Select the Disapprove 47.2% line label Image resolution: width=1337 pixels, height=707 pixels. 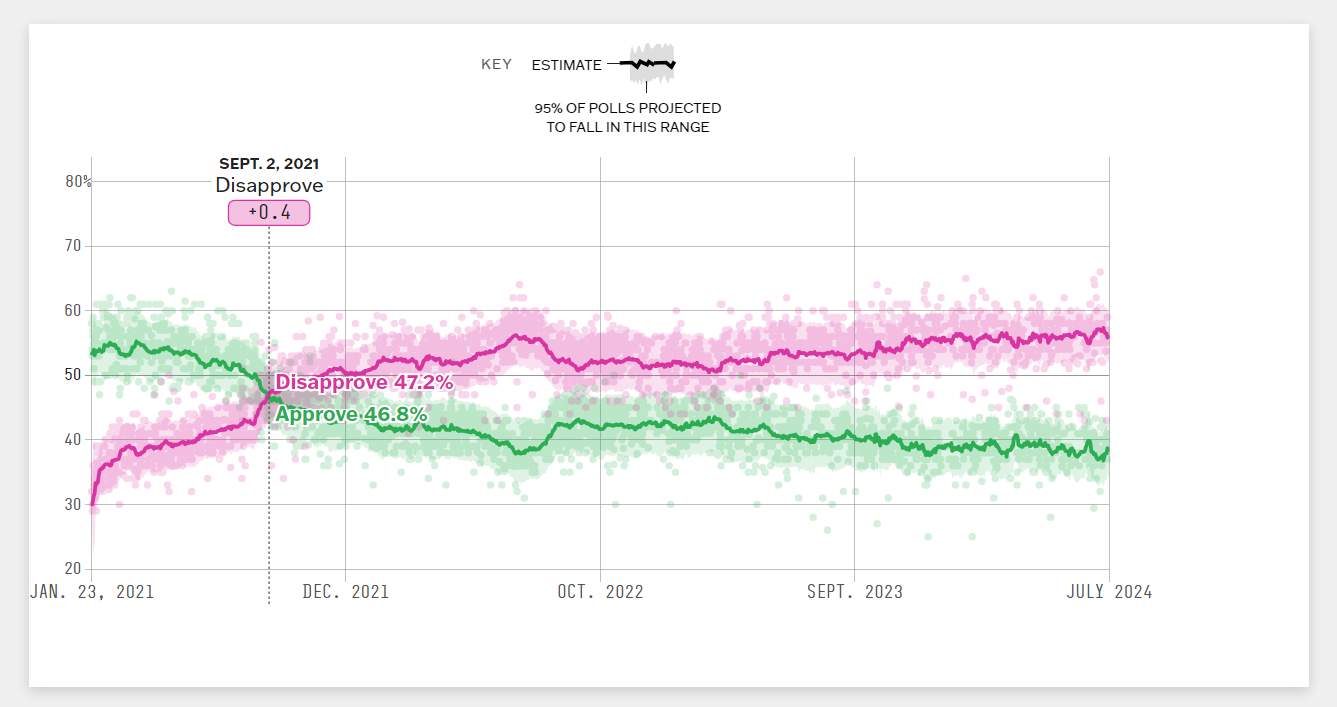coord(364,382)
